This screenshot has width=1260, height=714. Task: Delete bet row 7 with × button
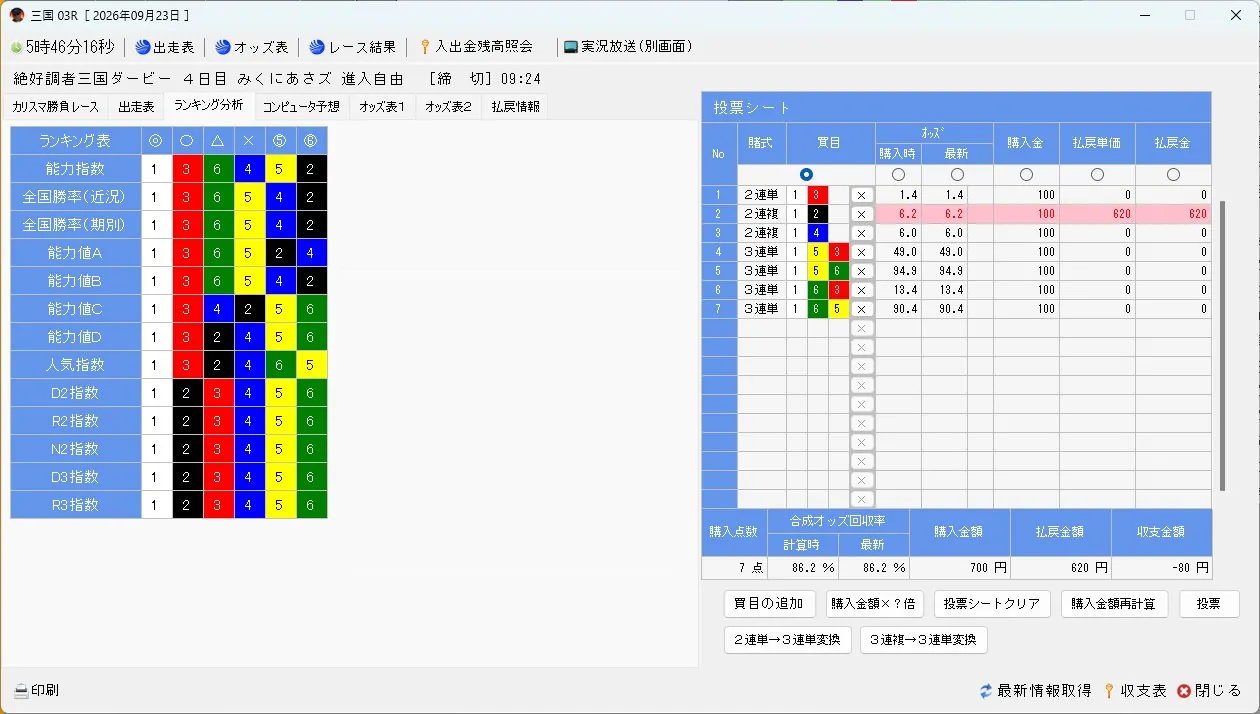[x=861, y=309]
